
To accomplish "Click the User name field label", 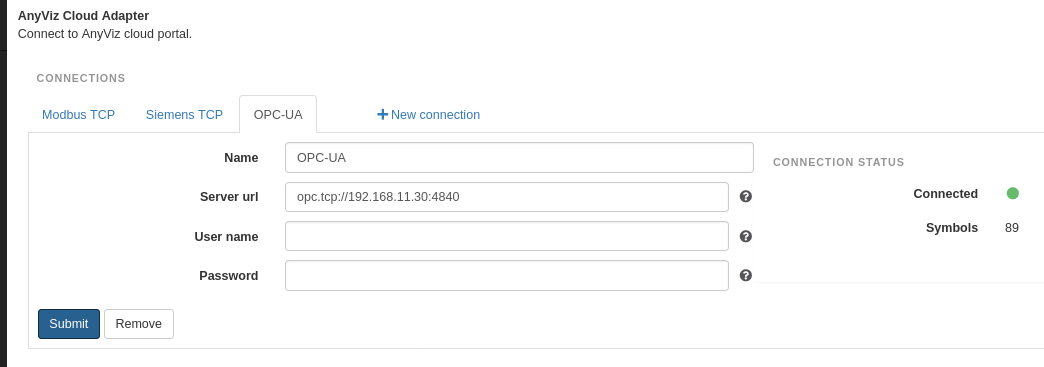I will (x=226, y=236).
